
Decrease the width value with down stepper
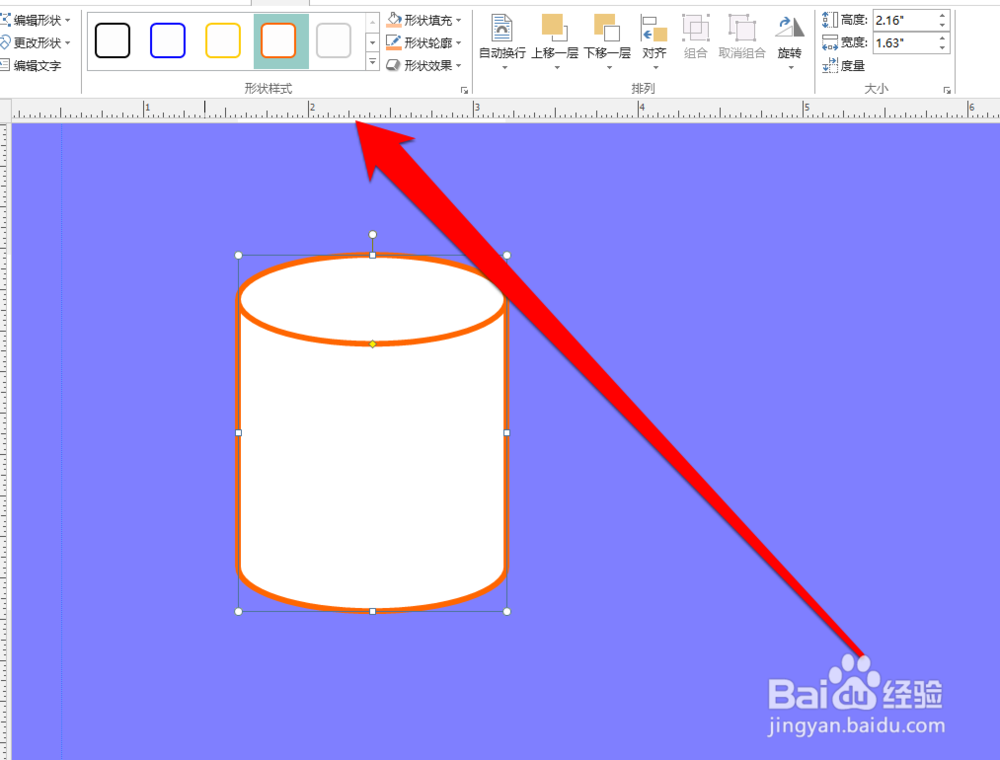click(x=942, y=48)
